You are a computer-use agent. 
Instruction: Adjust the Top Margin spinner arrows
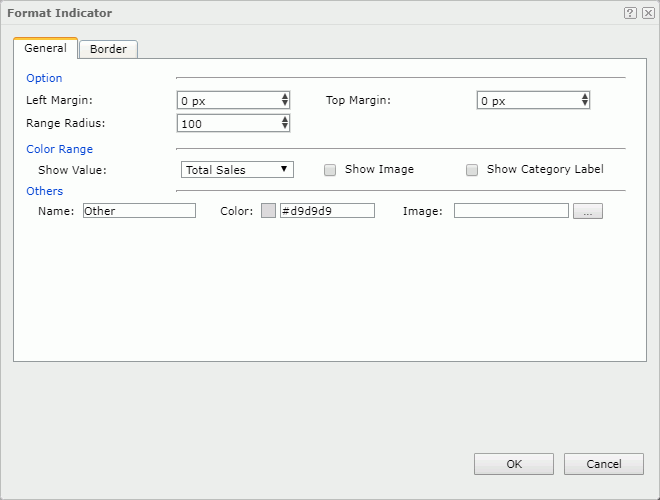(585, 100)
